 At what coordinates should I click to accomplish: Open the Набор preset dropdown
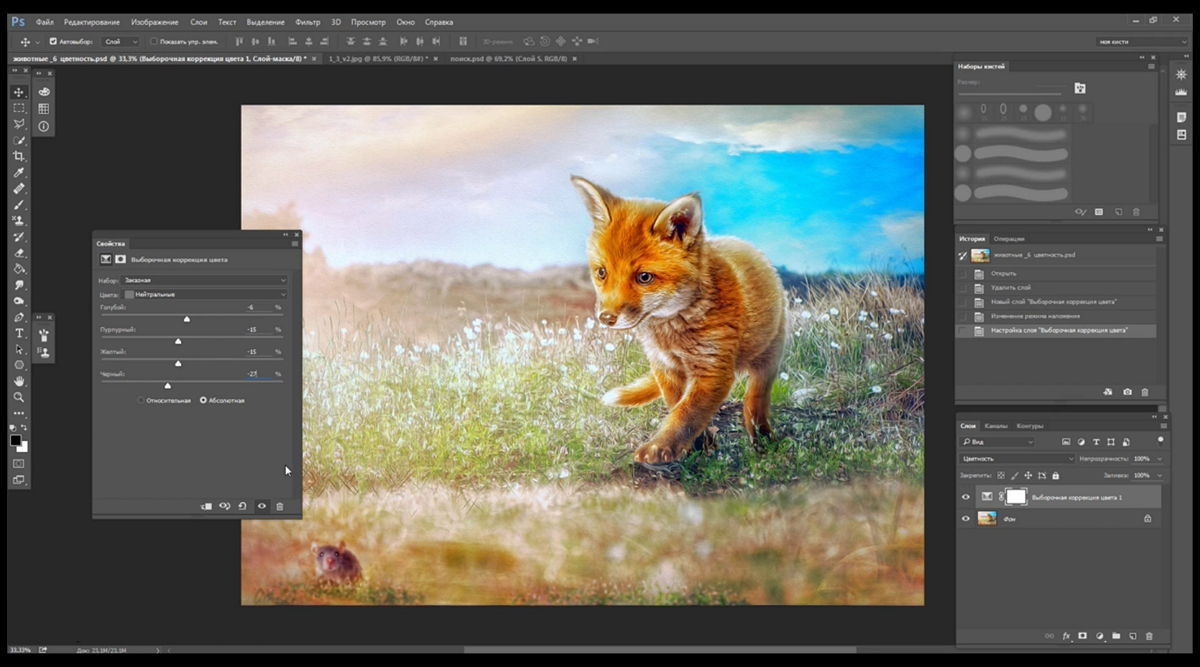pos(205,280)
